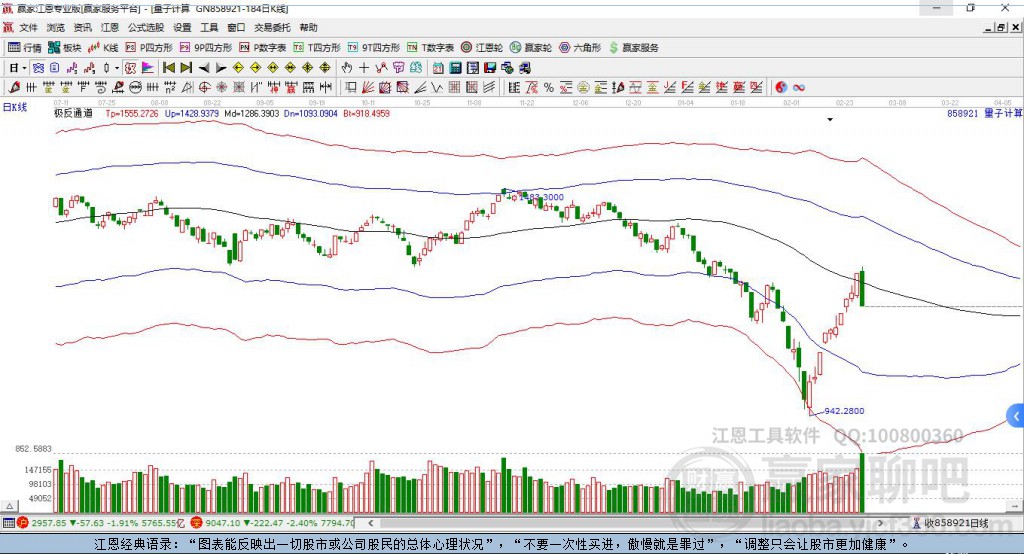This screenshot has height=554, width=1024.
Task: Select the Gann fan lines icon
Action: 368,87
